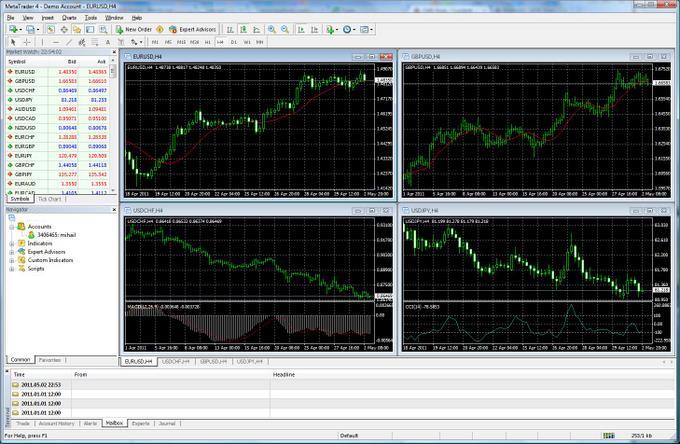Zoom in on the chart

(x=272, y=29)
